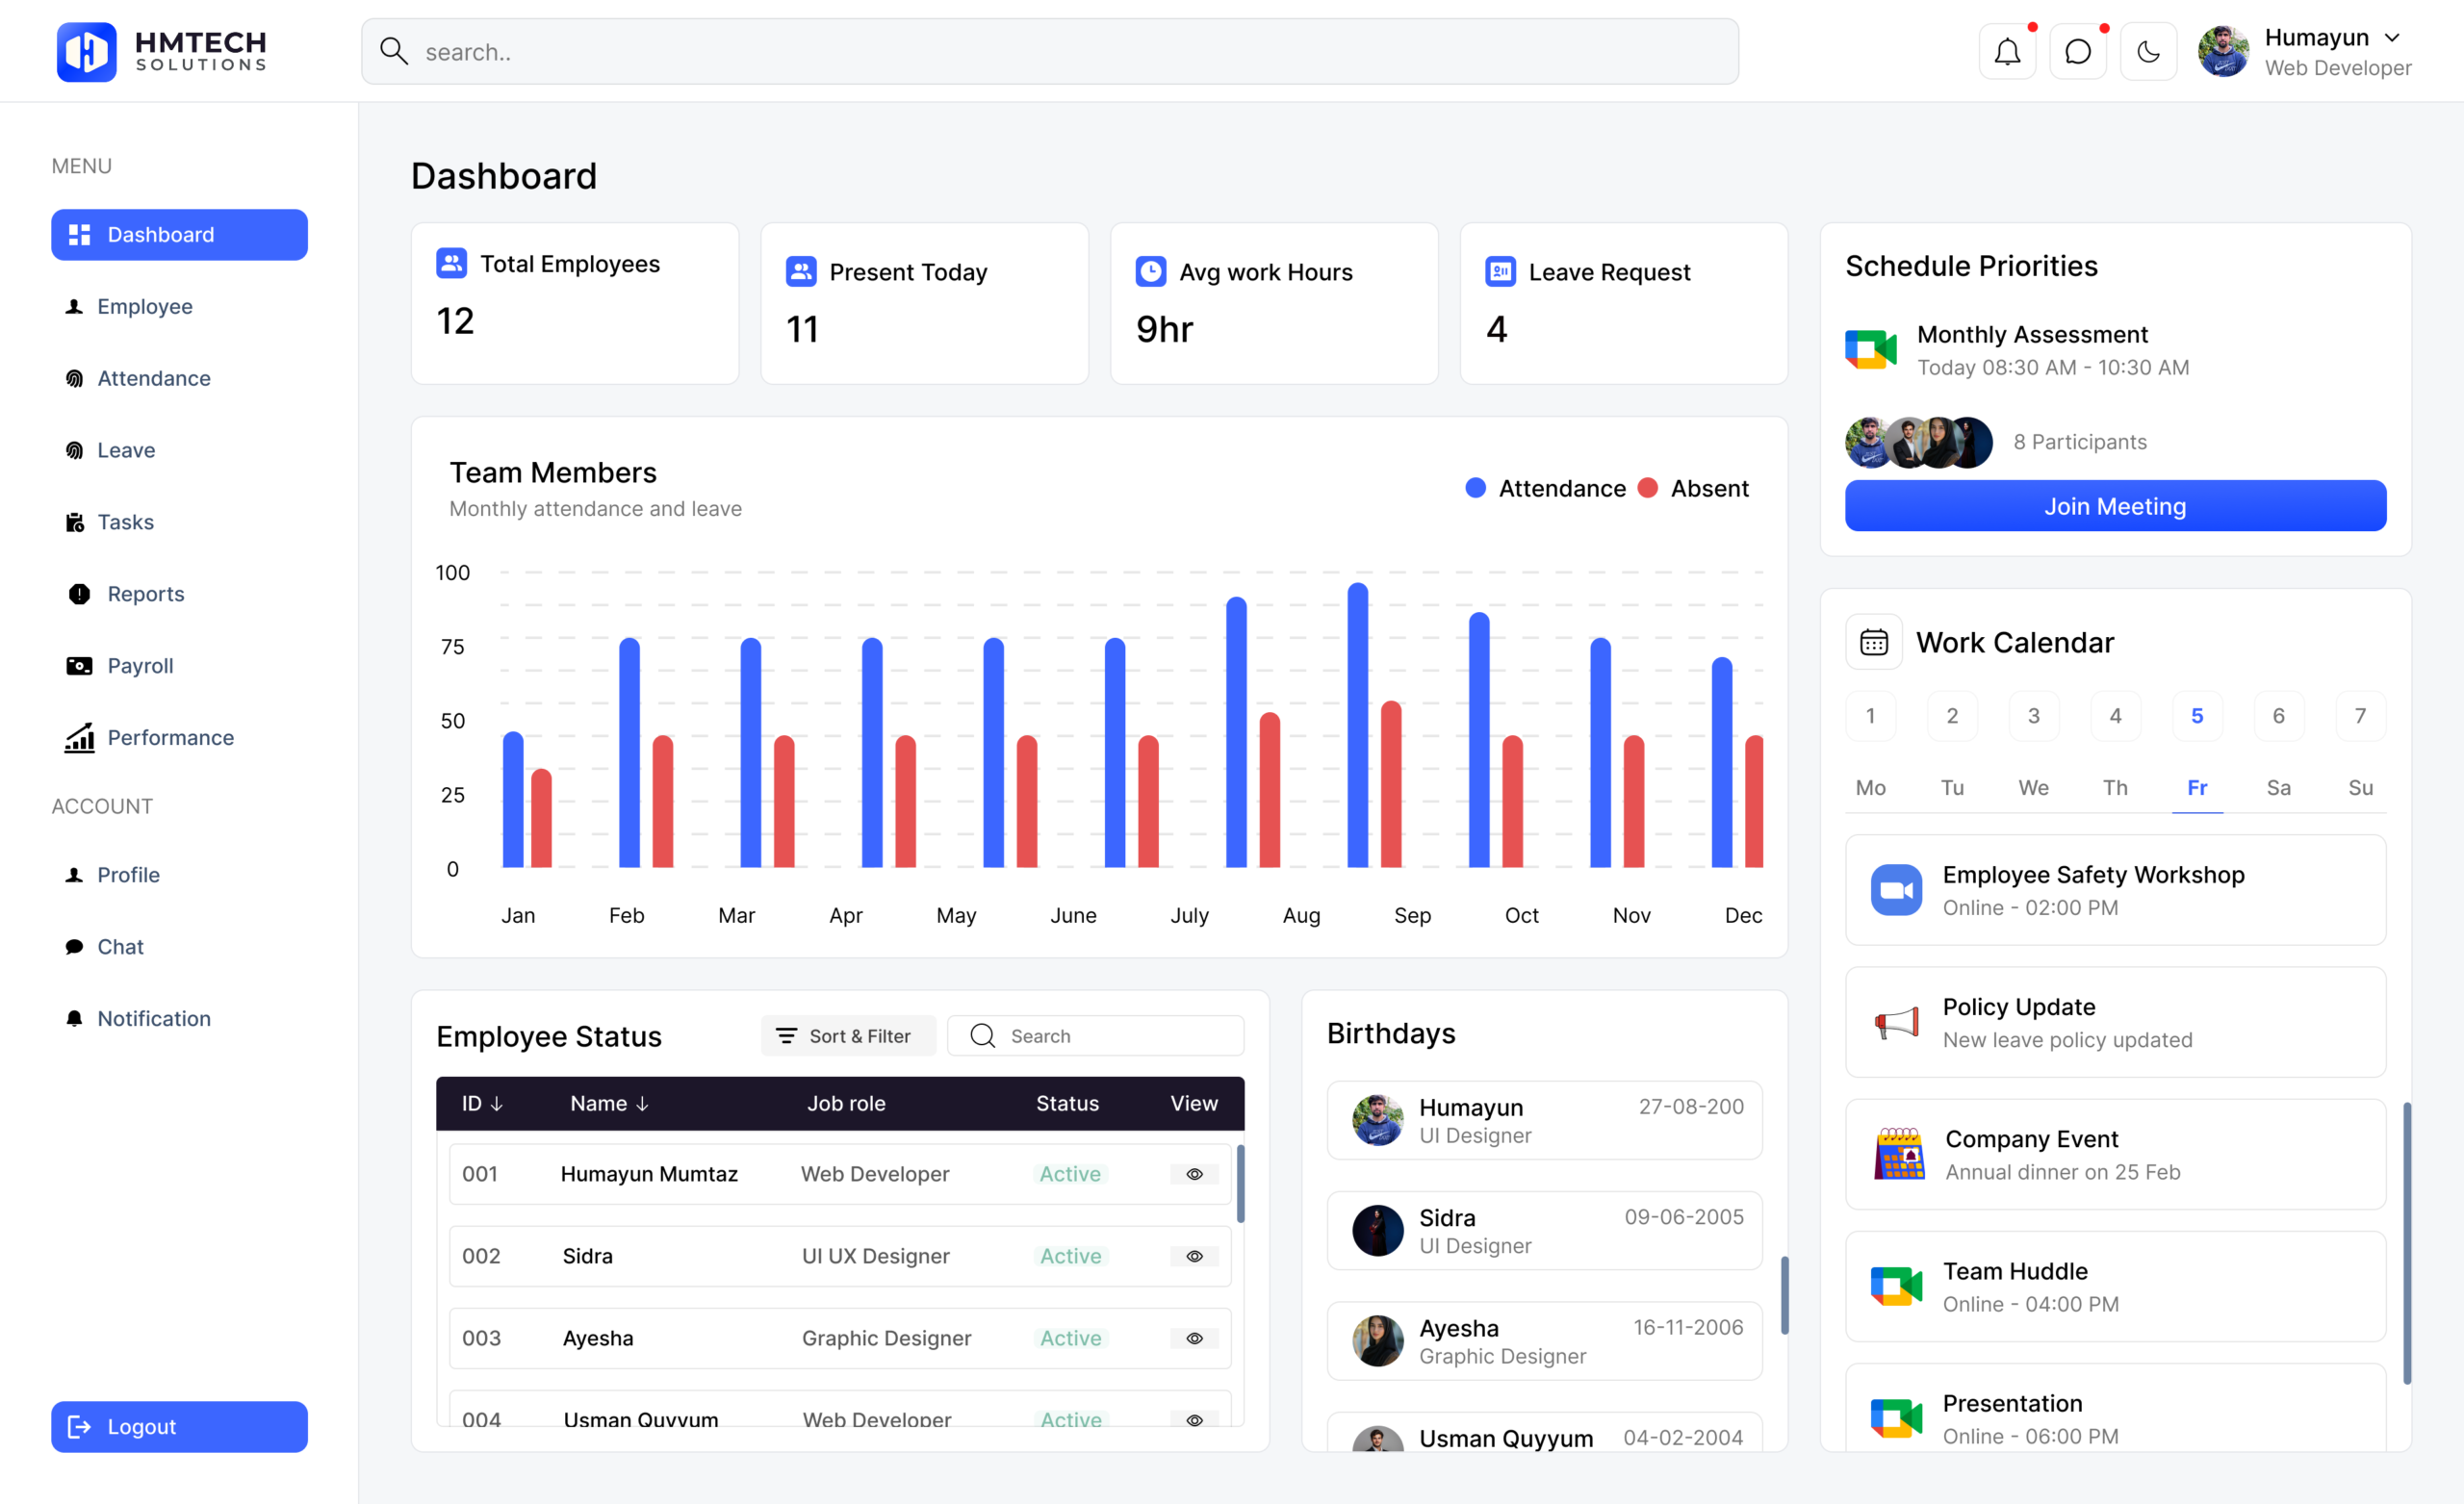Open the Attendance menu item
The width and height of the screenshot is (2464, 1504).
click(x=153, y=378)
